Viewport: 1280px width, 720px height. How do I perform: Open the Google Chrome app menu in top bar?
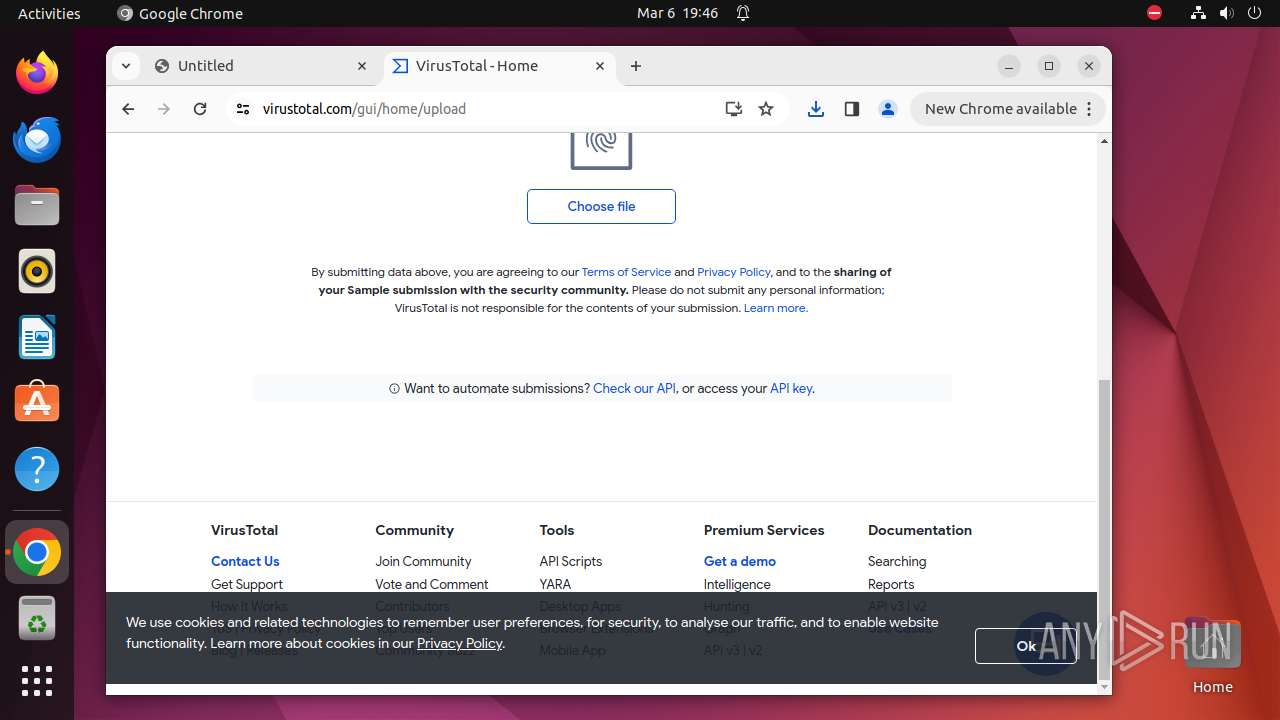pyautogui.click(x=180, y=13)
